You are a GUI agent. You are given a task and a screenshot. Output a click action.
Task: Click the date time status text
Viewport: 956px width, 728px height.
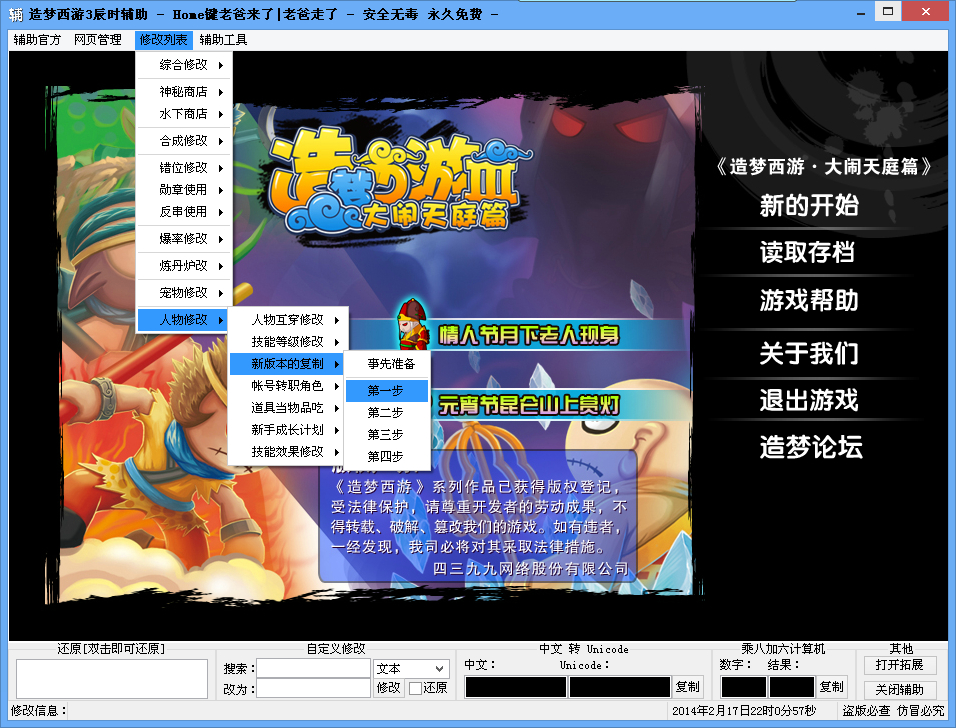coord(744,711)
